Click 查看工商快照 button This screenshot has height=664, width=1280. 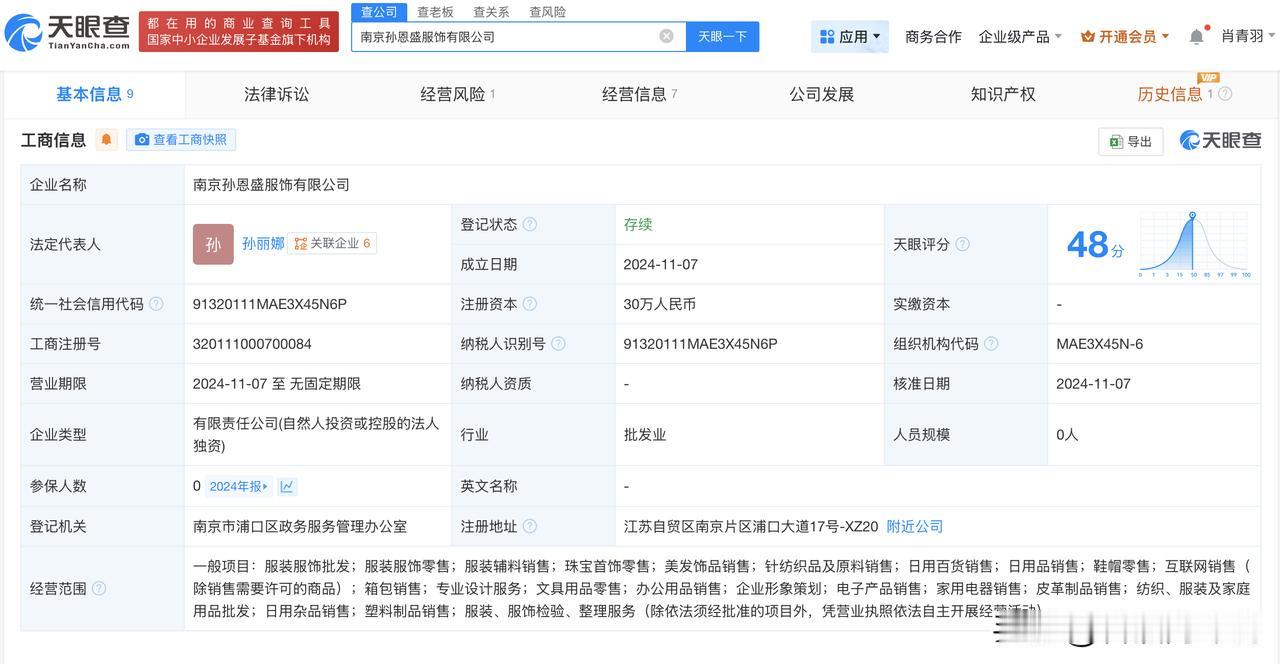[181, 140]
